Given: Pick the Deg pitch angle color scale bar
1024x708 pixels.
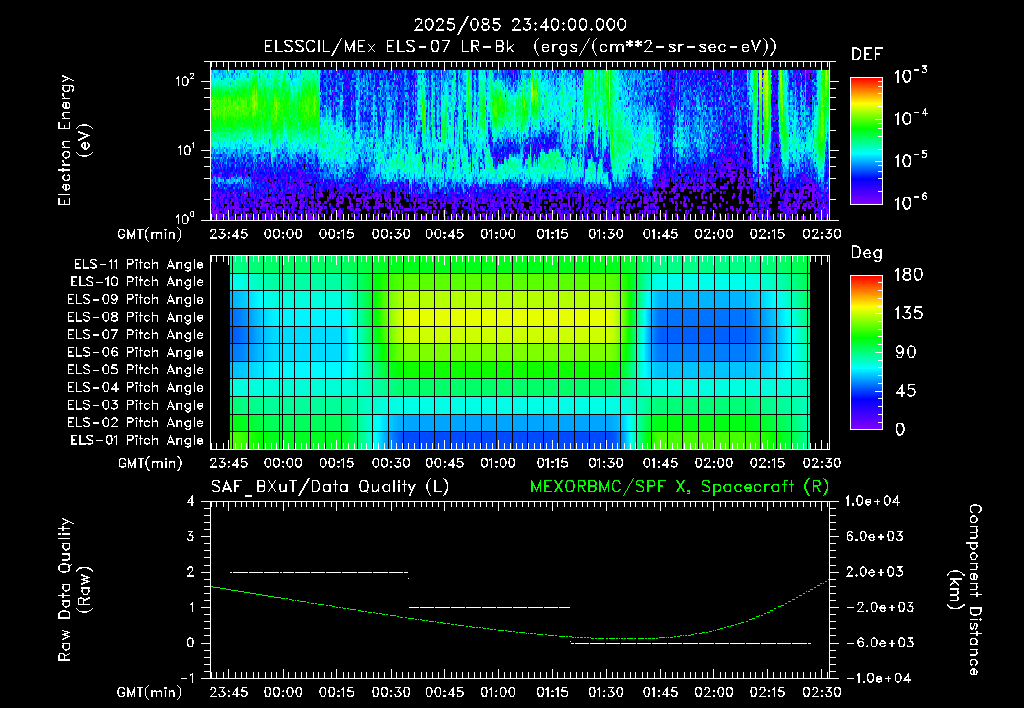Looking at the screenshot, I should coord(866,352).
